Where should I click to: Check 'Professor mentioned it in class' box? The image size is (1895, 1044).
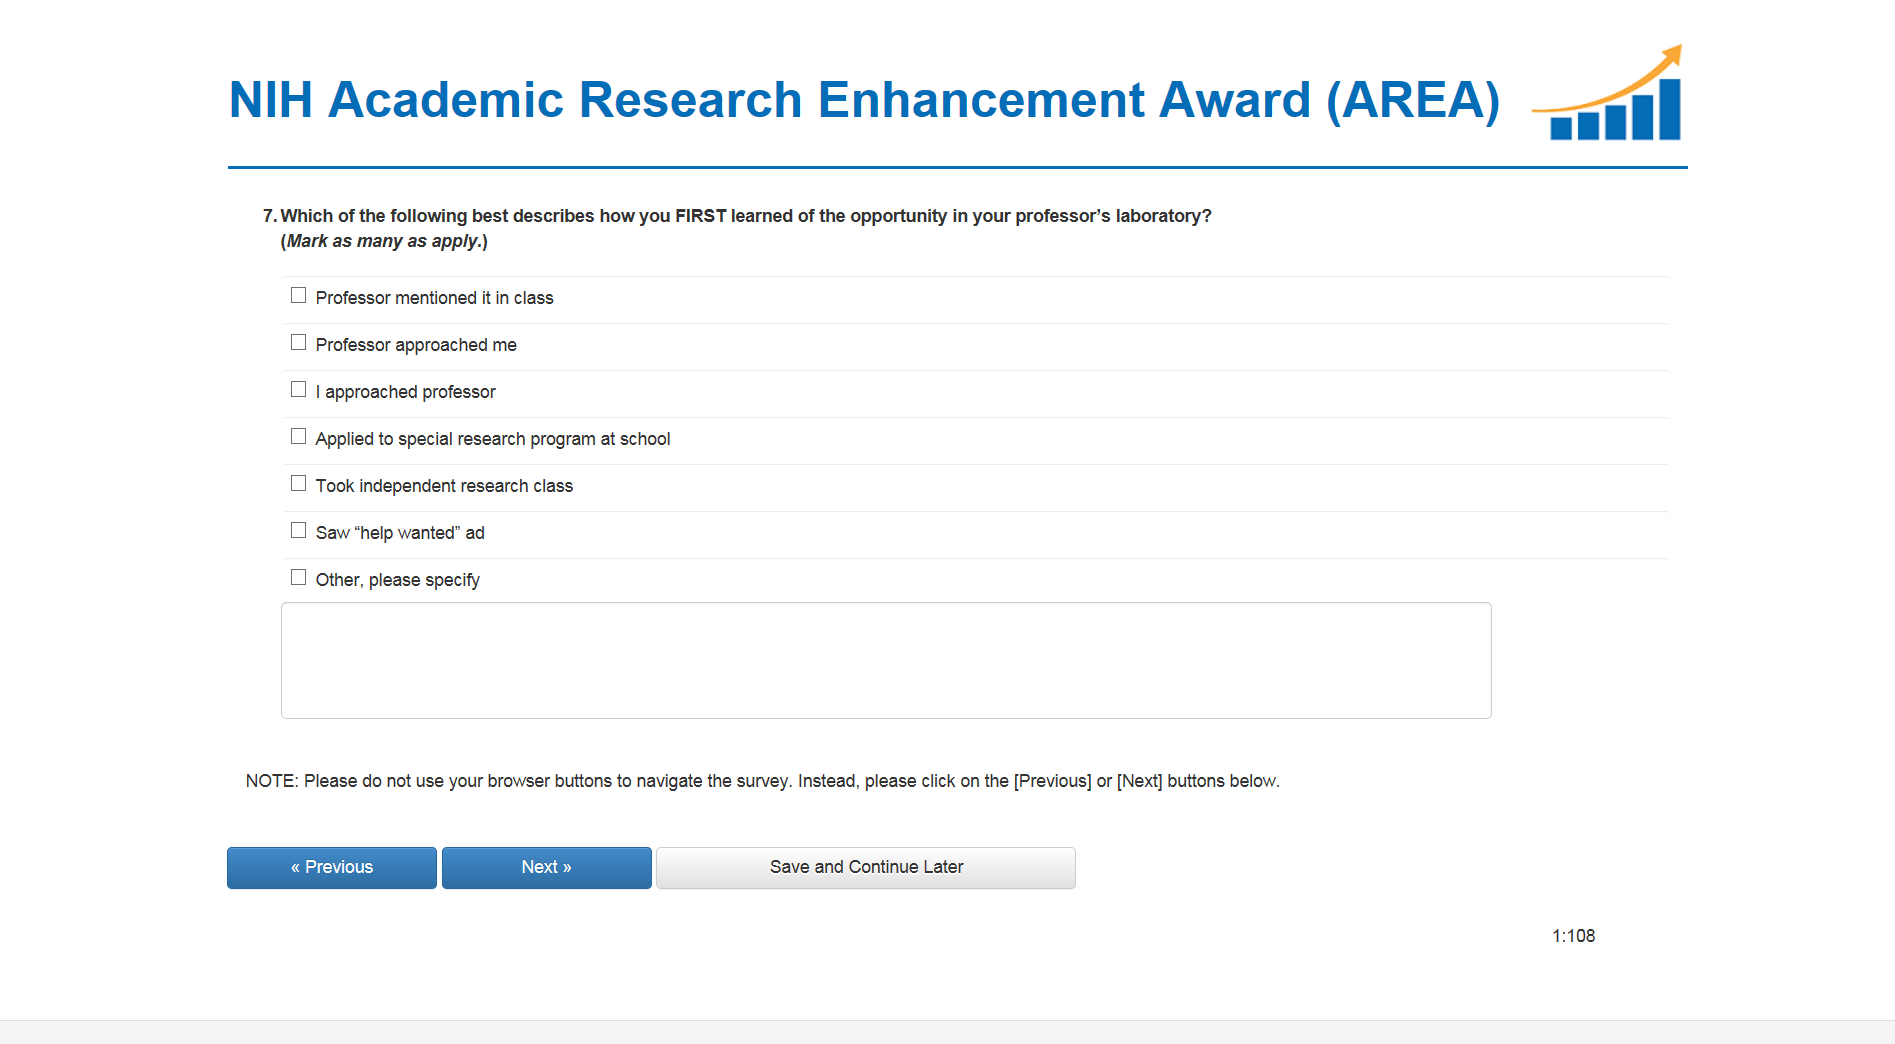pyautogui.click(x=298, y=295)
